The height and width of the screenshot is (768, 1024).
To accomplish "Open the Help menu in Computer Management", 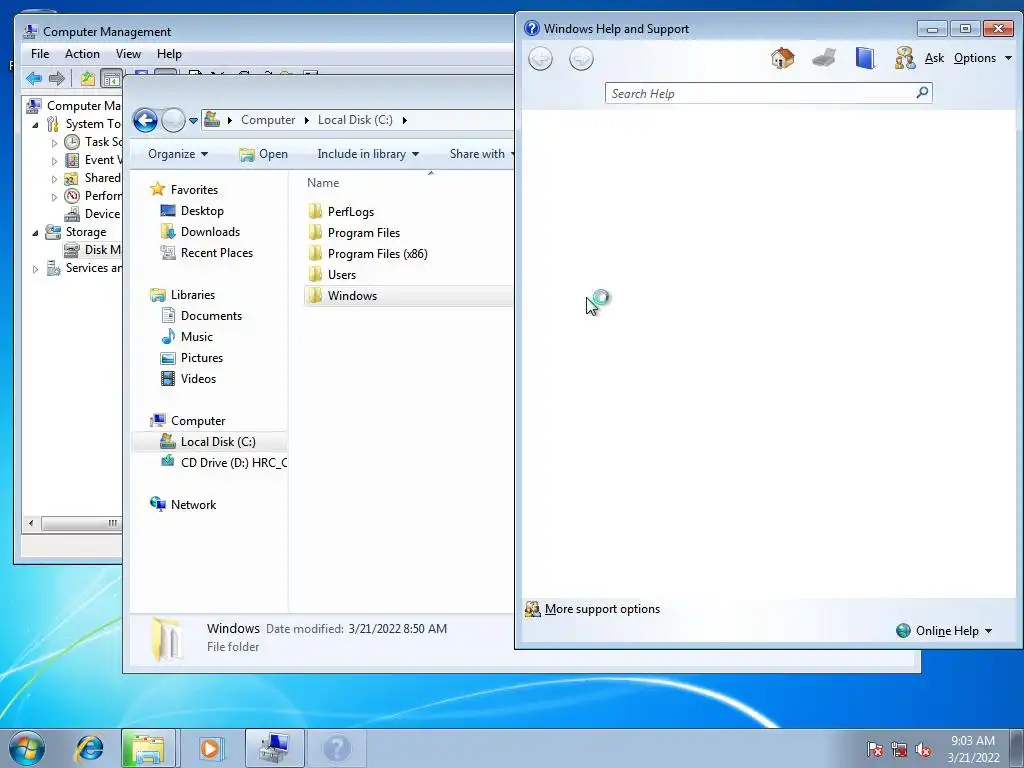I will point(169,54).
